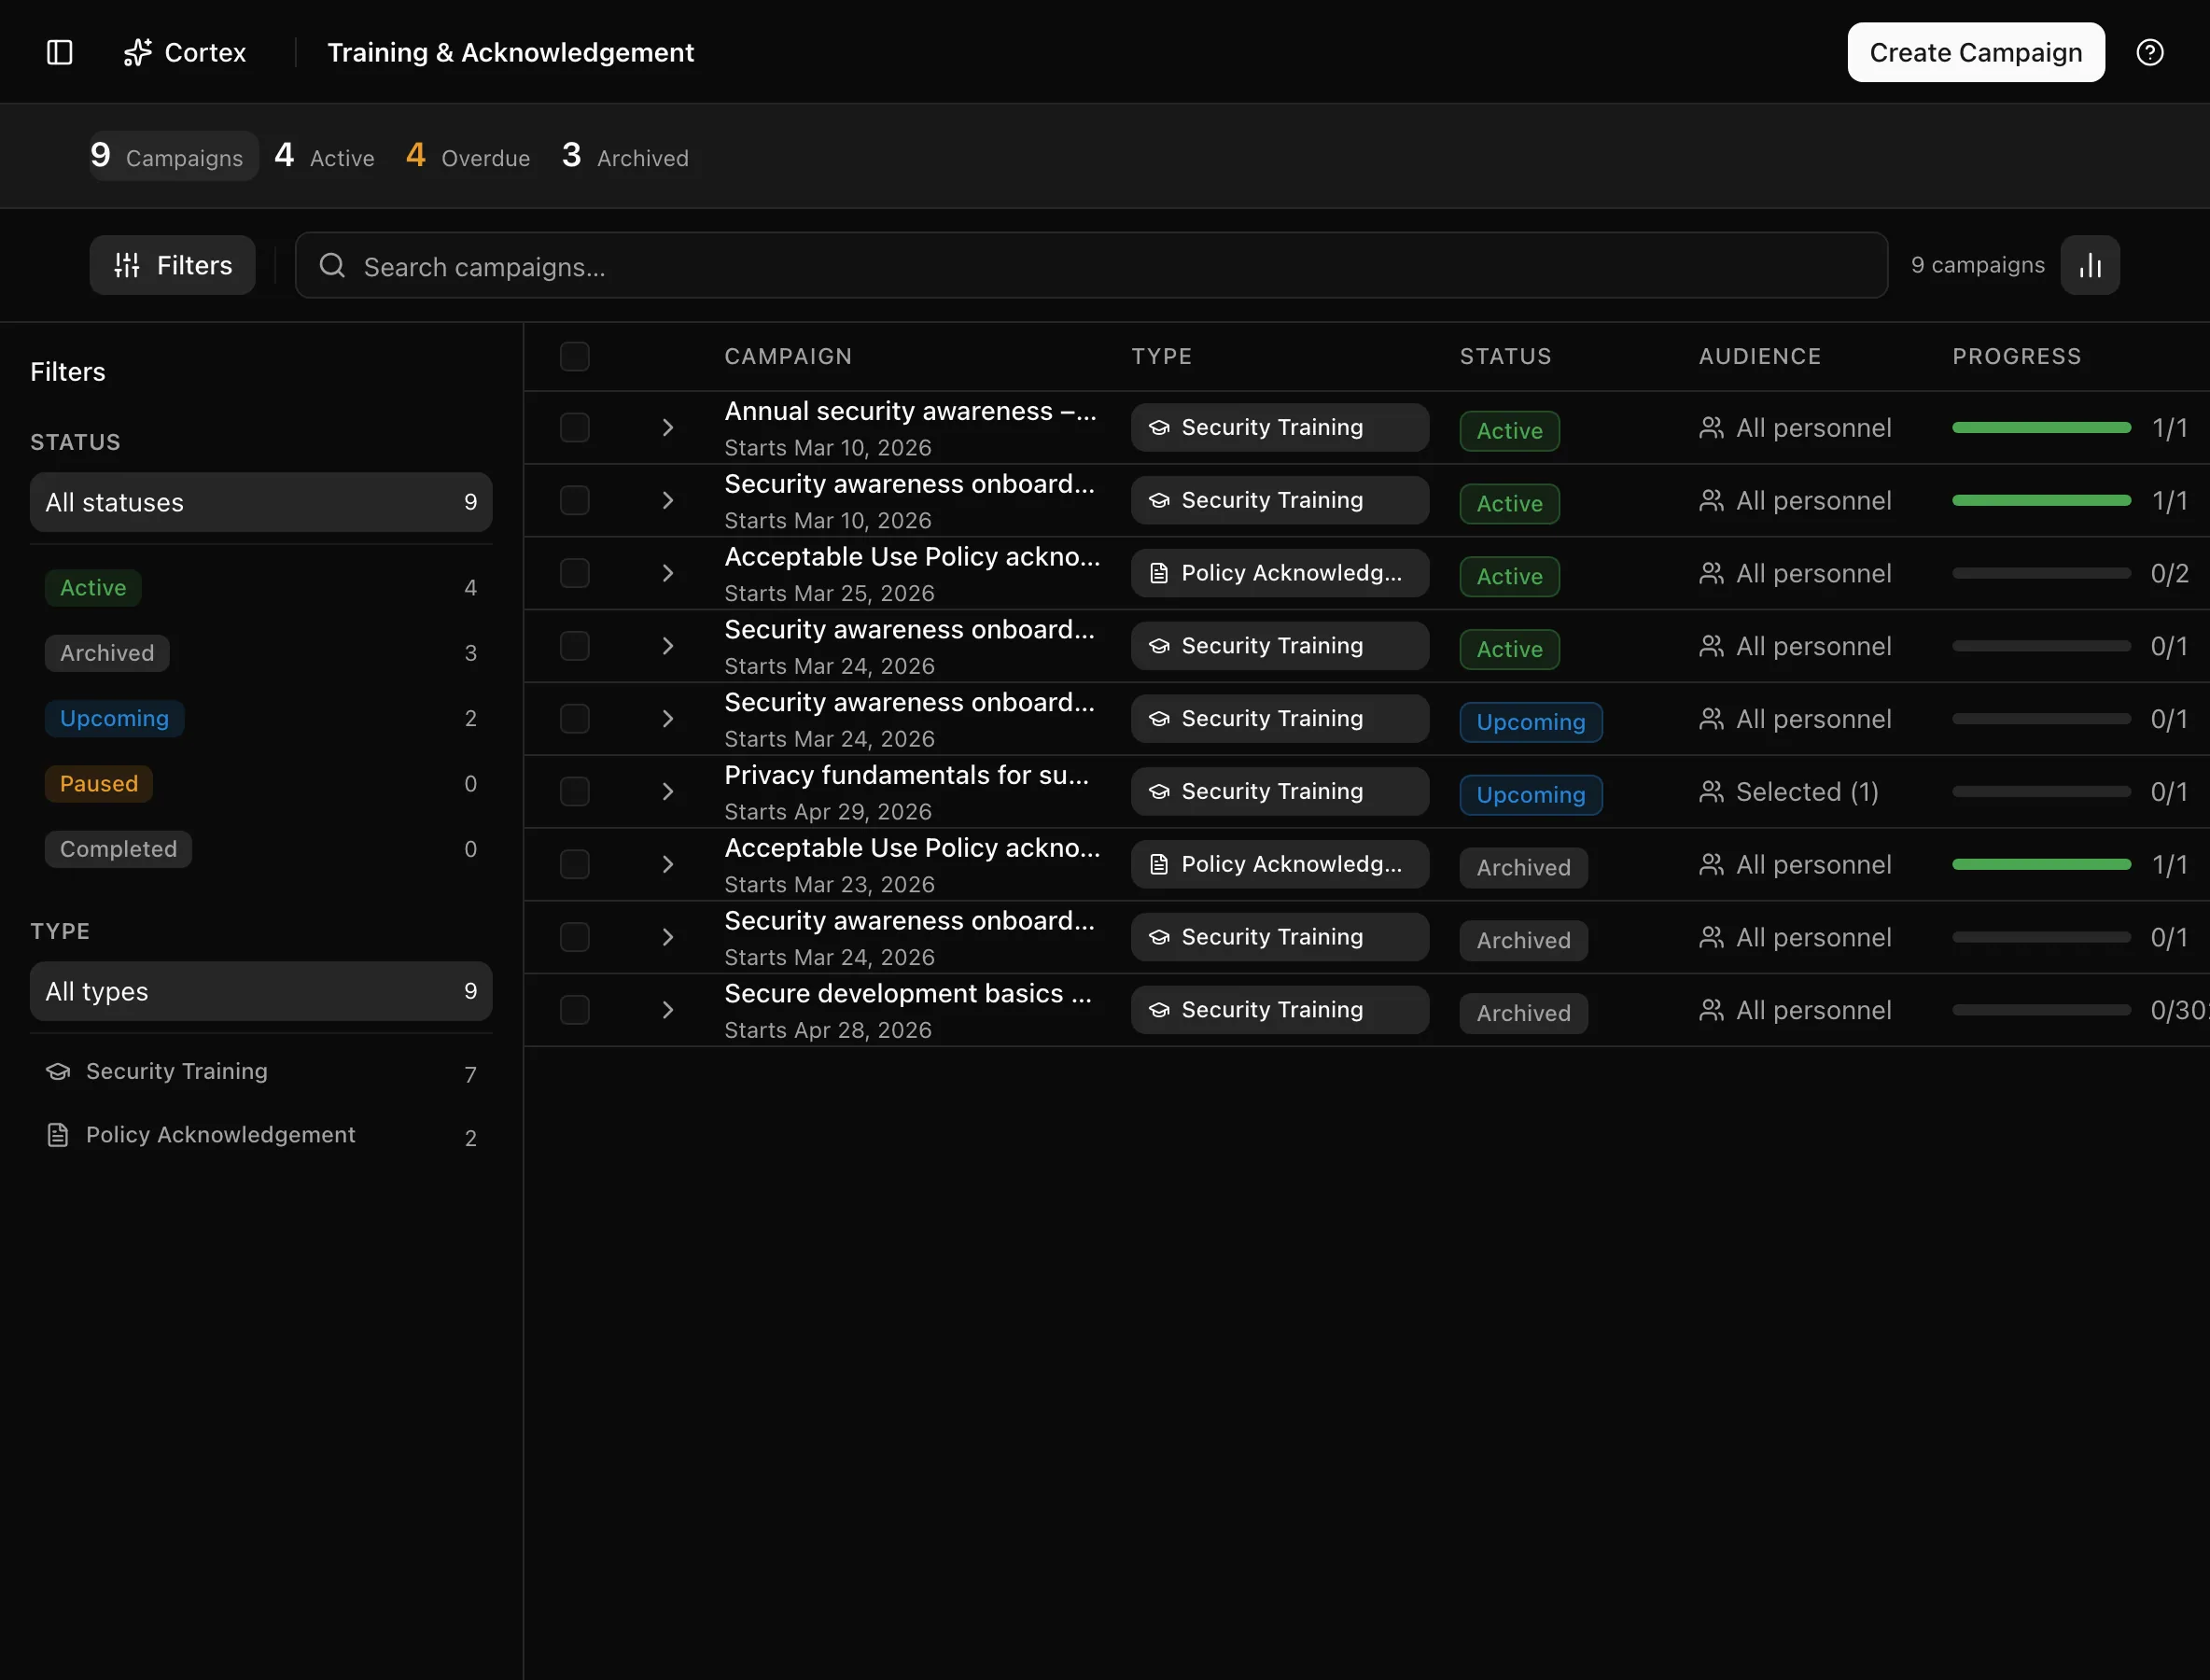Click document icon in Policy Acknowledgement filter

58,1135
